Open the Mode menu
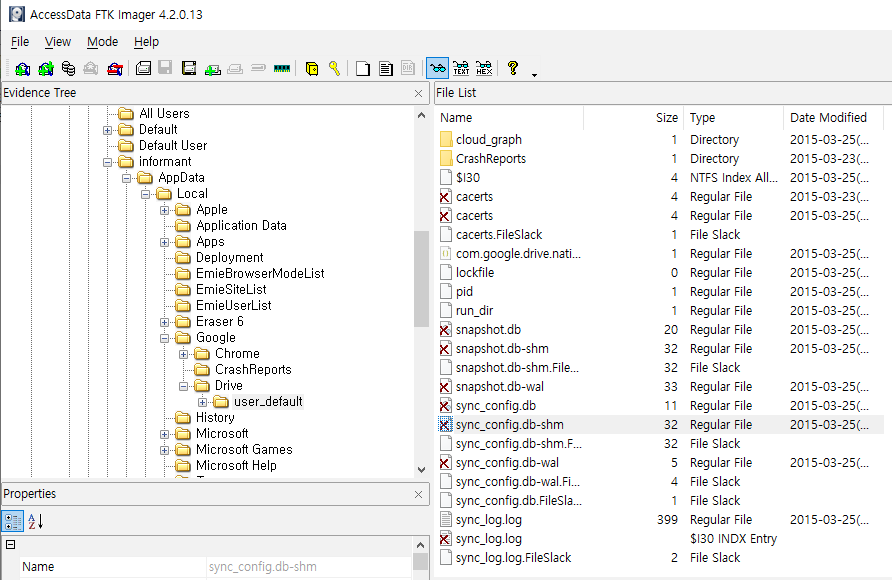This screenshot has height=580, width=892. [102, 42]
